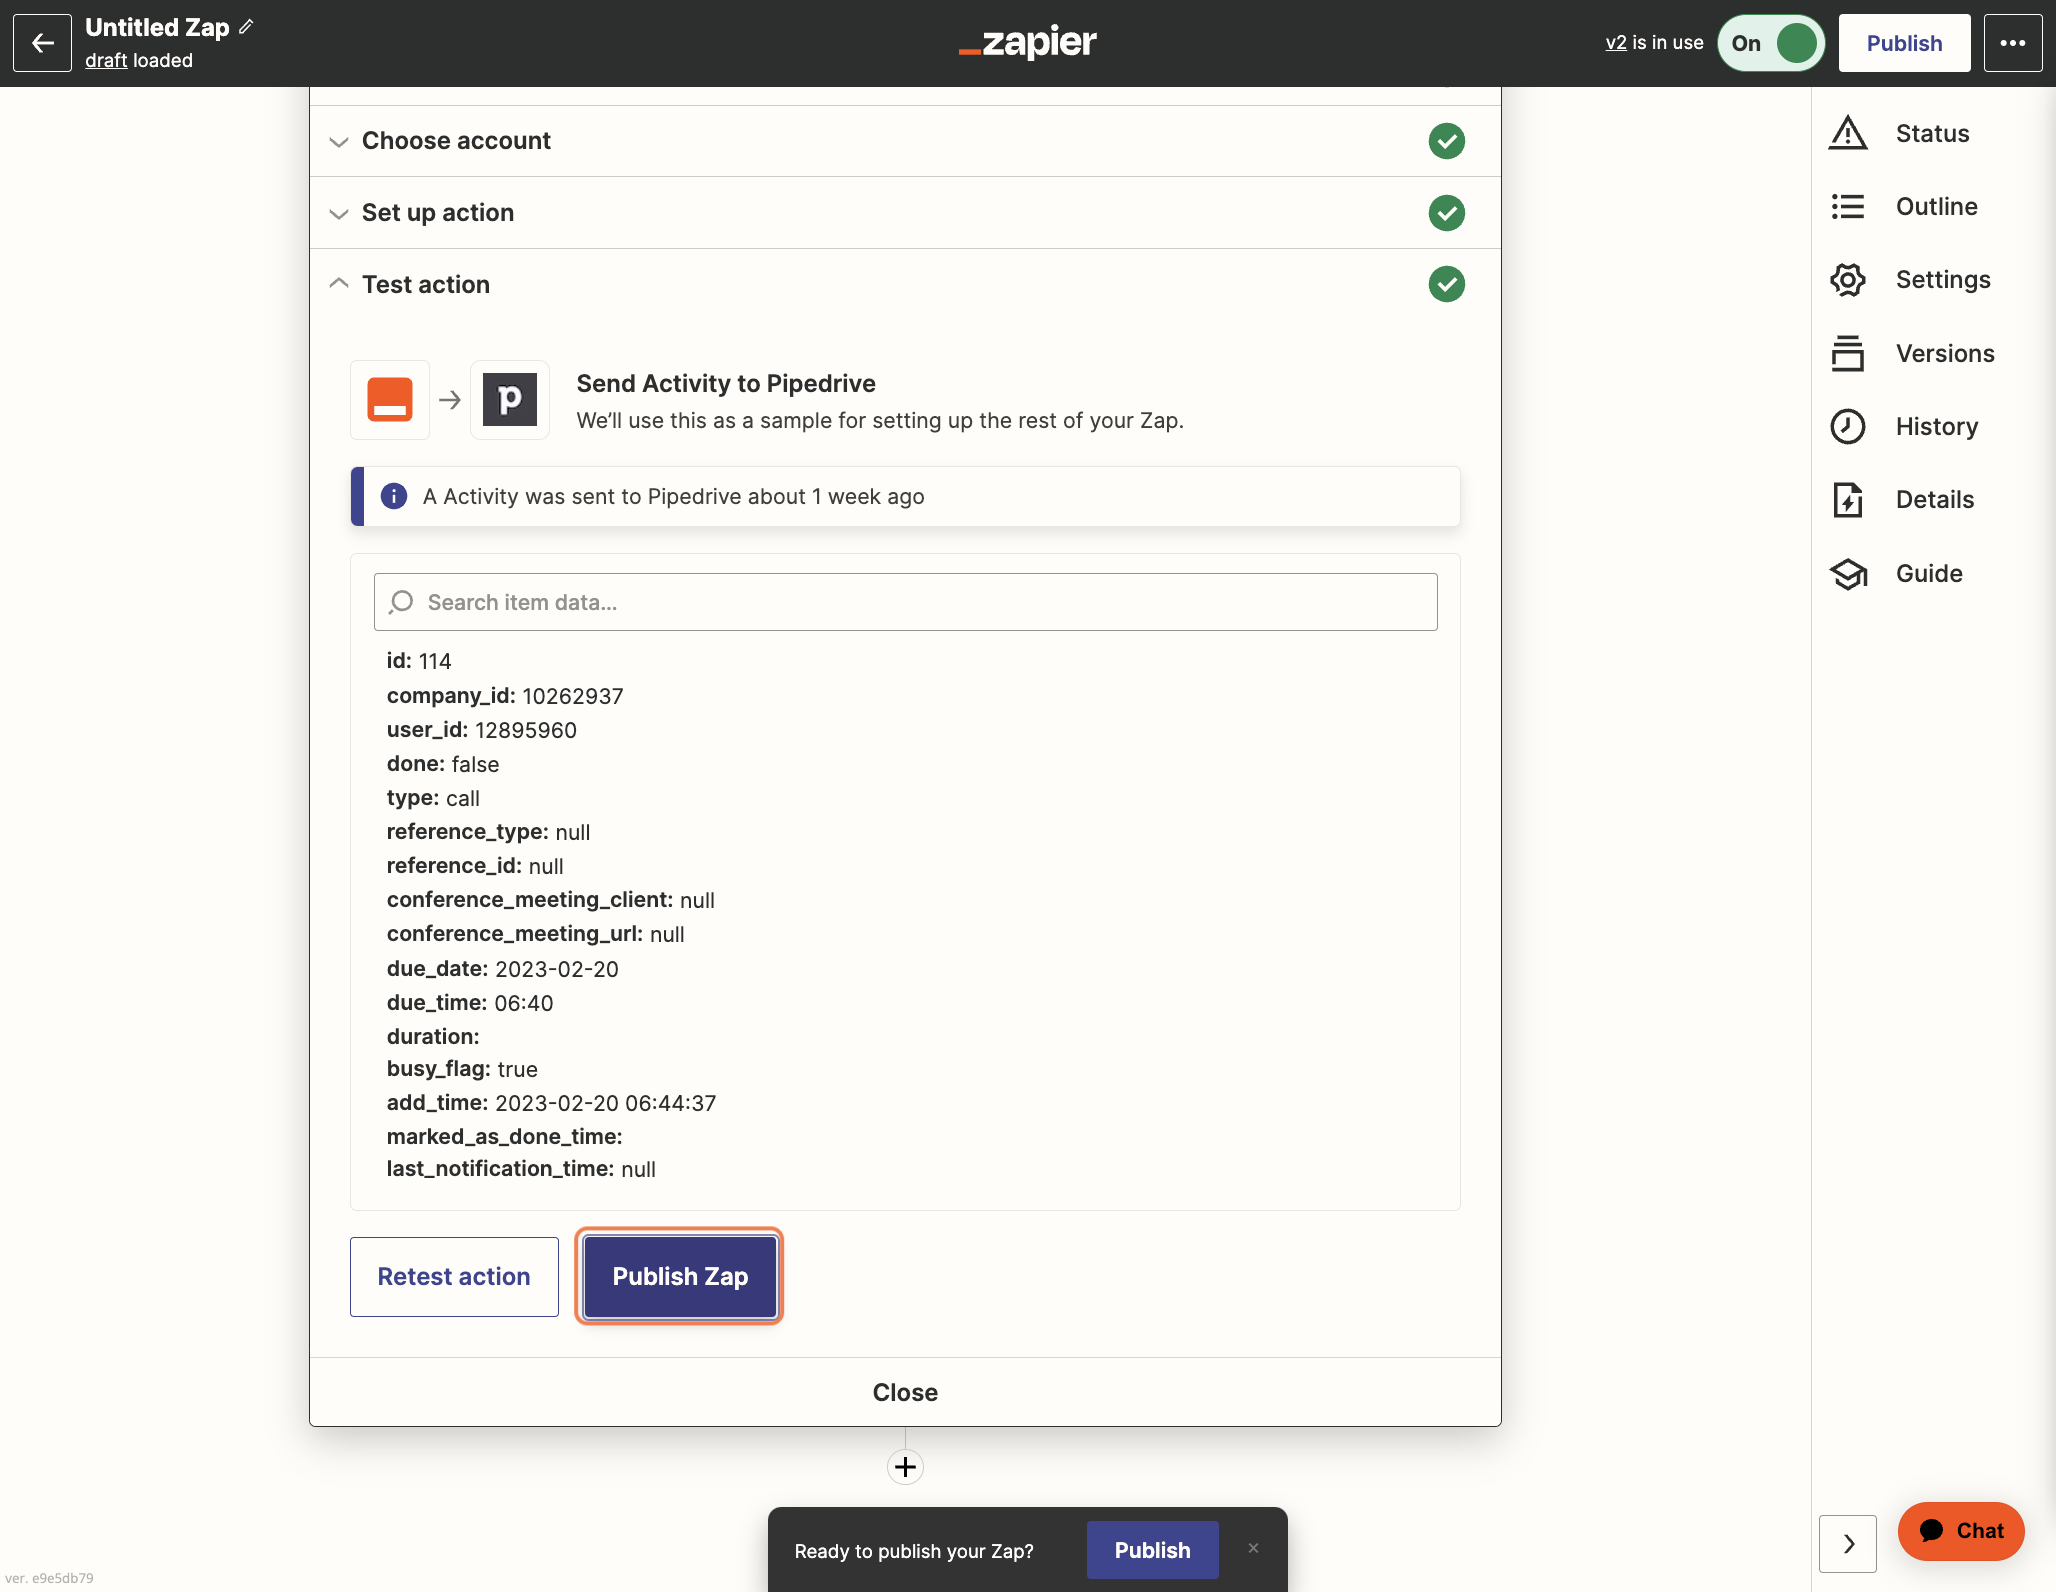Focus the Search item data field

(905, 602)
